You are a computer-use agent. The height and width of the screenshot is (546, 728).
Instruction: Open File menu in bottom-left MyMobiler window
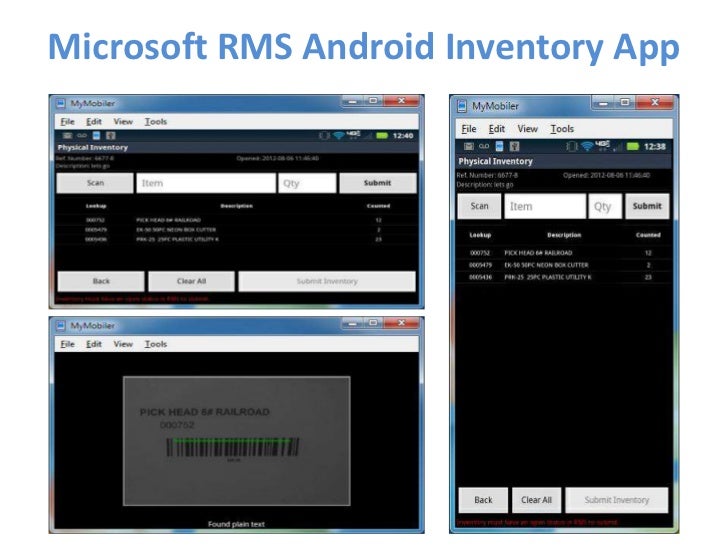(67, 344)
